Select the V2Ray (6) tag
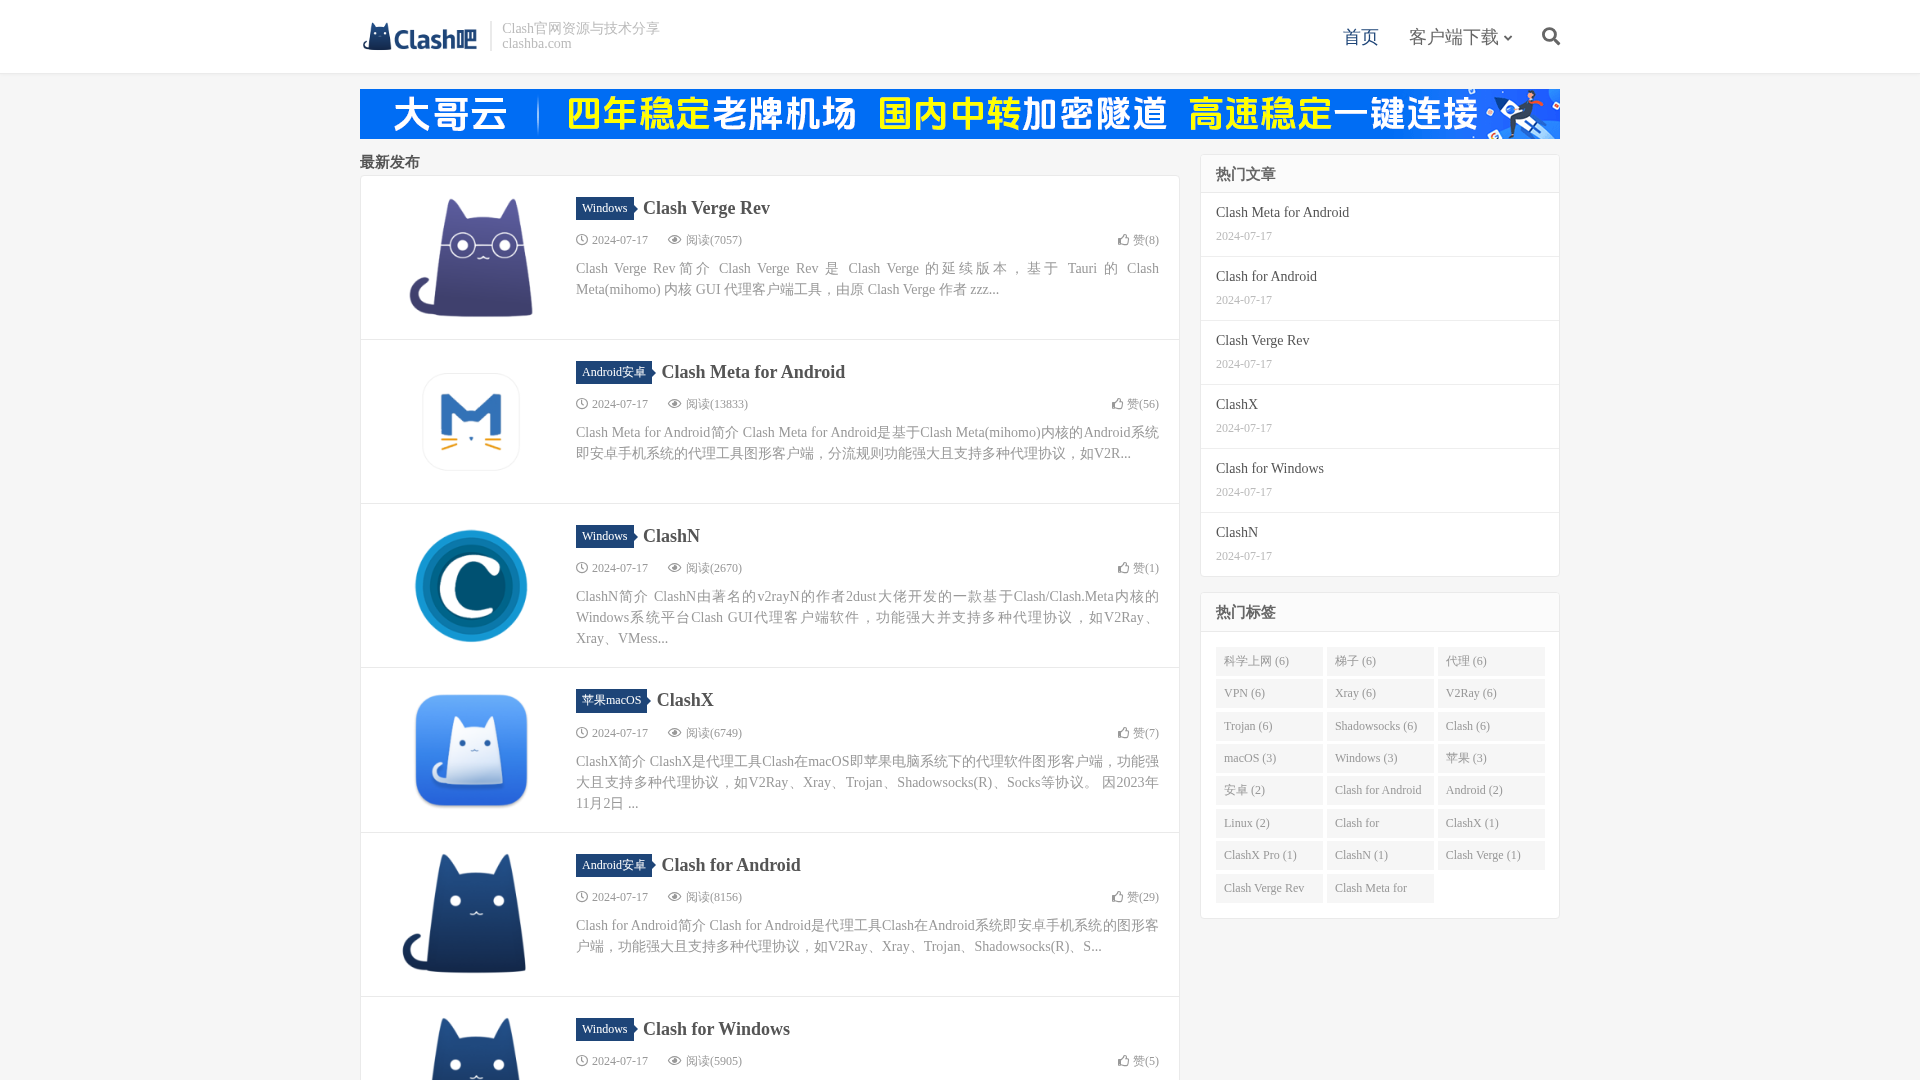The height and width of the screenshot is (1080, 1920). 1491,693
